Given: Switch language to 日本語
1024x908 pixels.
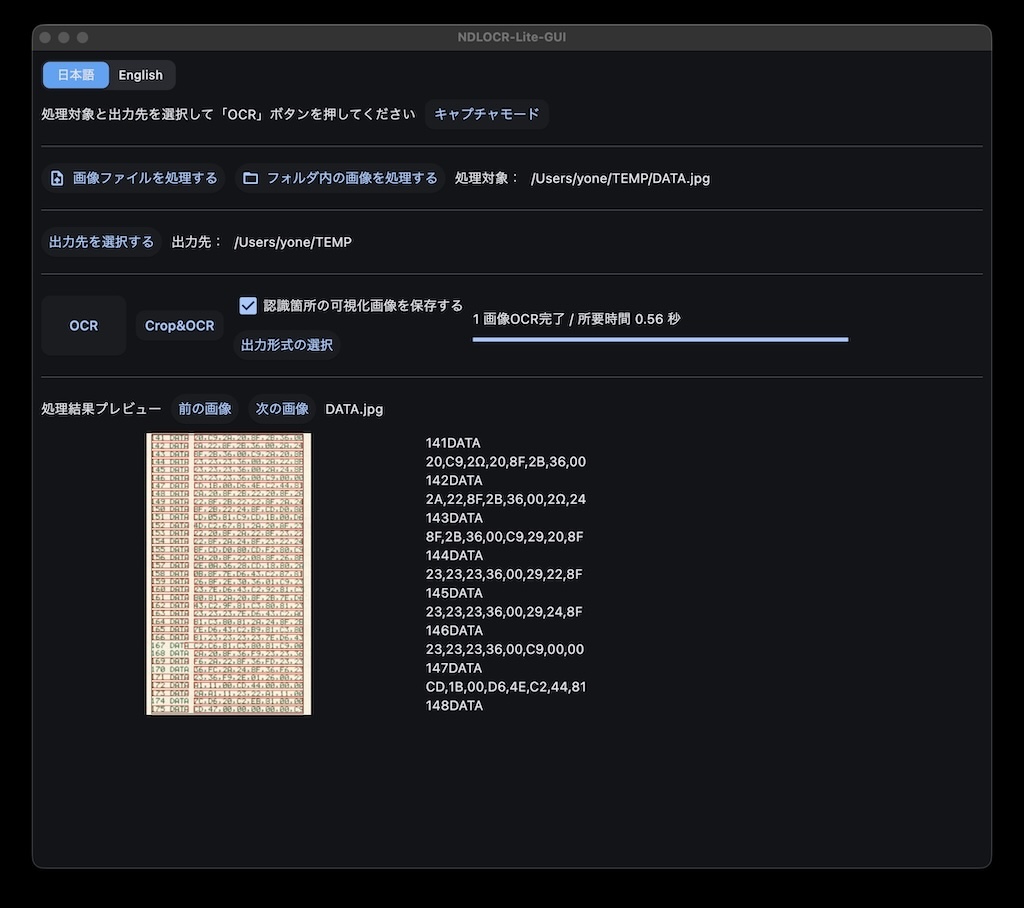Looking at the screenshot, I should [76, 75].
